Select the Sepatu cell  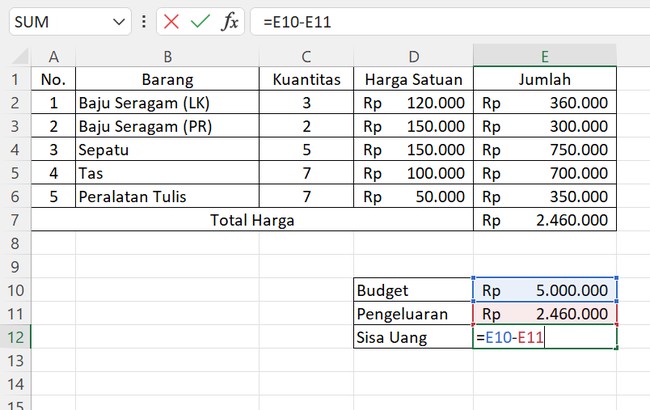tap(167, 150)
